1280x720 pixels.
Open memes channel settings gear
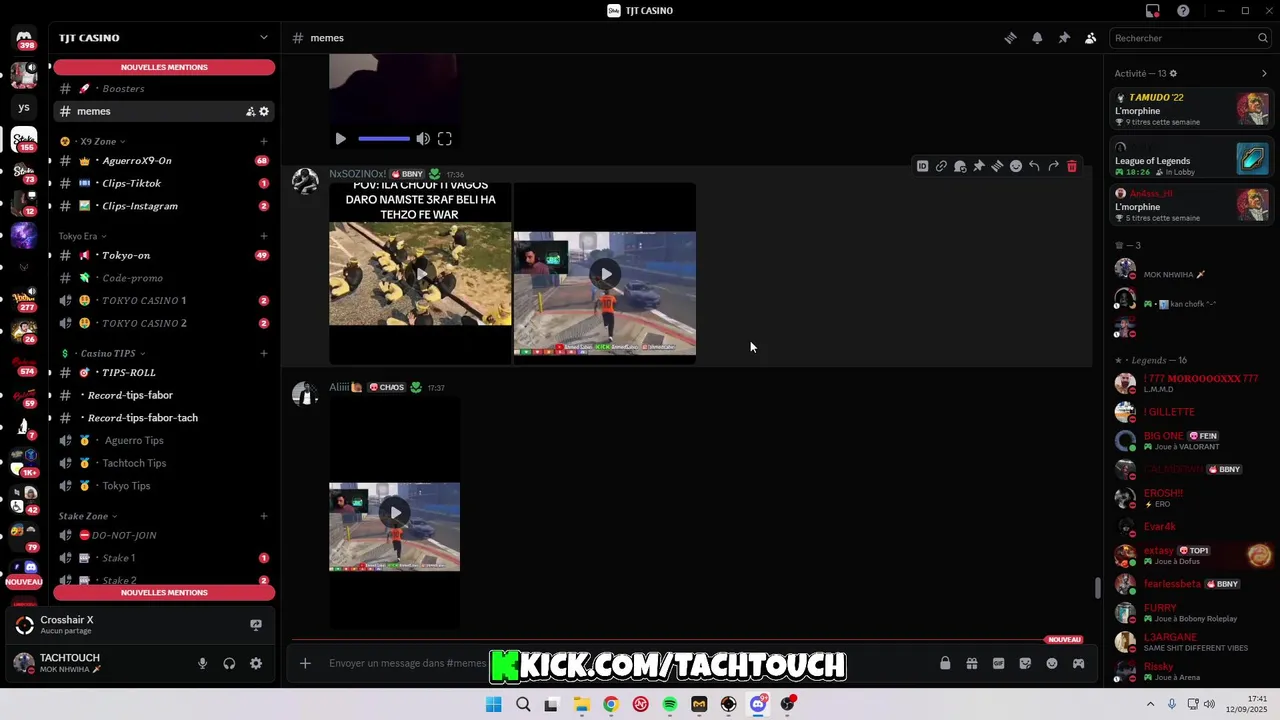tap(264, 111)
